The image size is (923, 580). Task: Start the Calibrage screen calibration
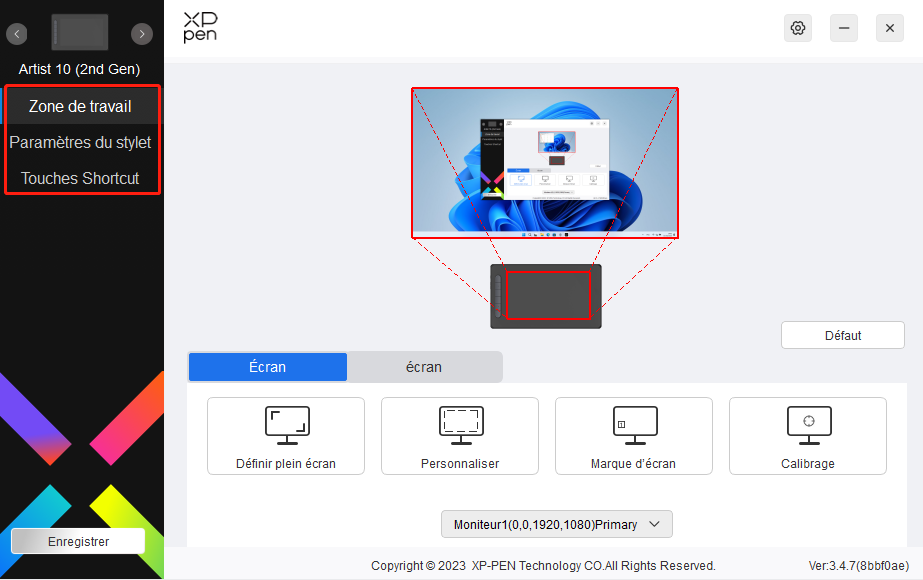click(x=808, y=436)
